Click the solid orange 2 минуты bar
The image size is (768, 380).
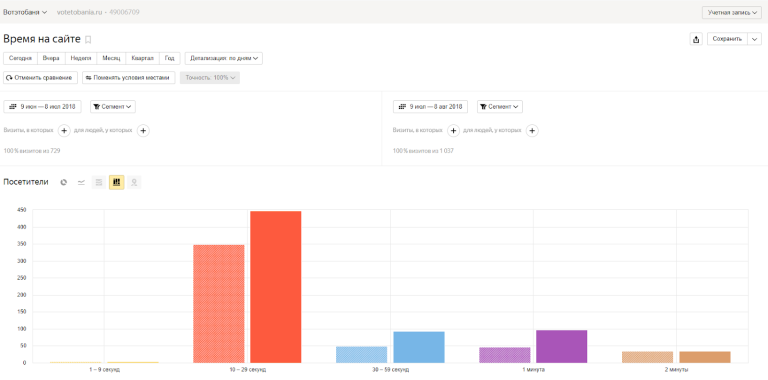[705, 357]
